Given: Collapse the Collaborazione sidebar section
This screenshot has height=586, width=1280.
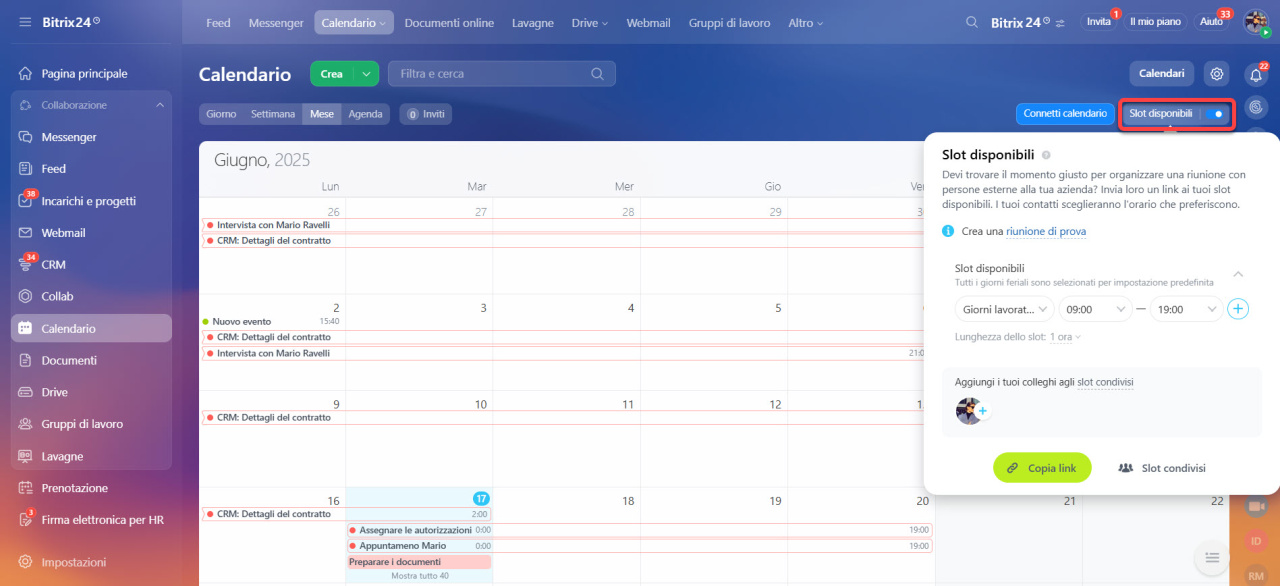Looking at the screenshot, I should click(x=160, y=105).
